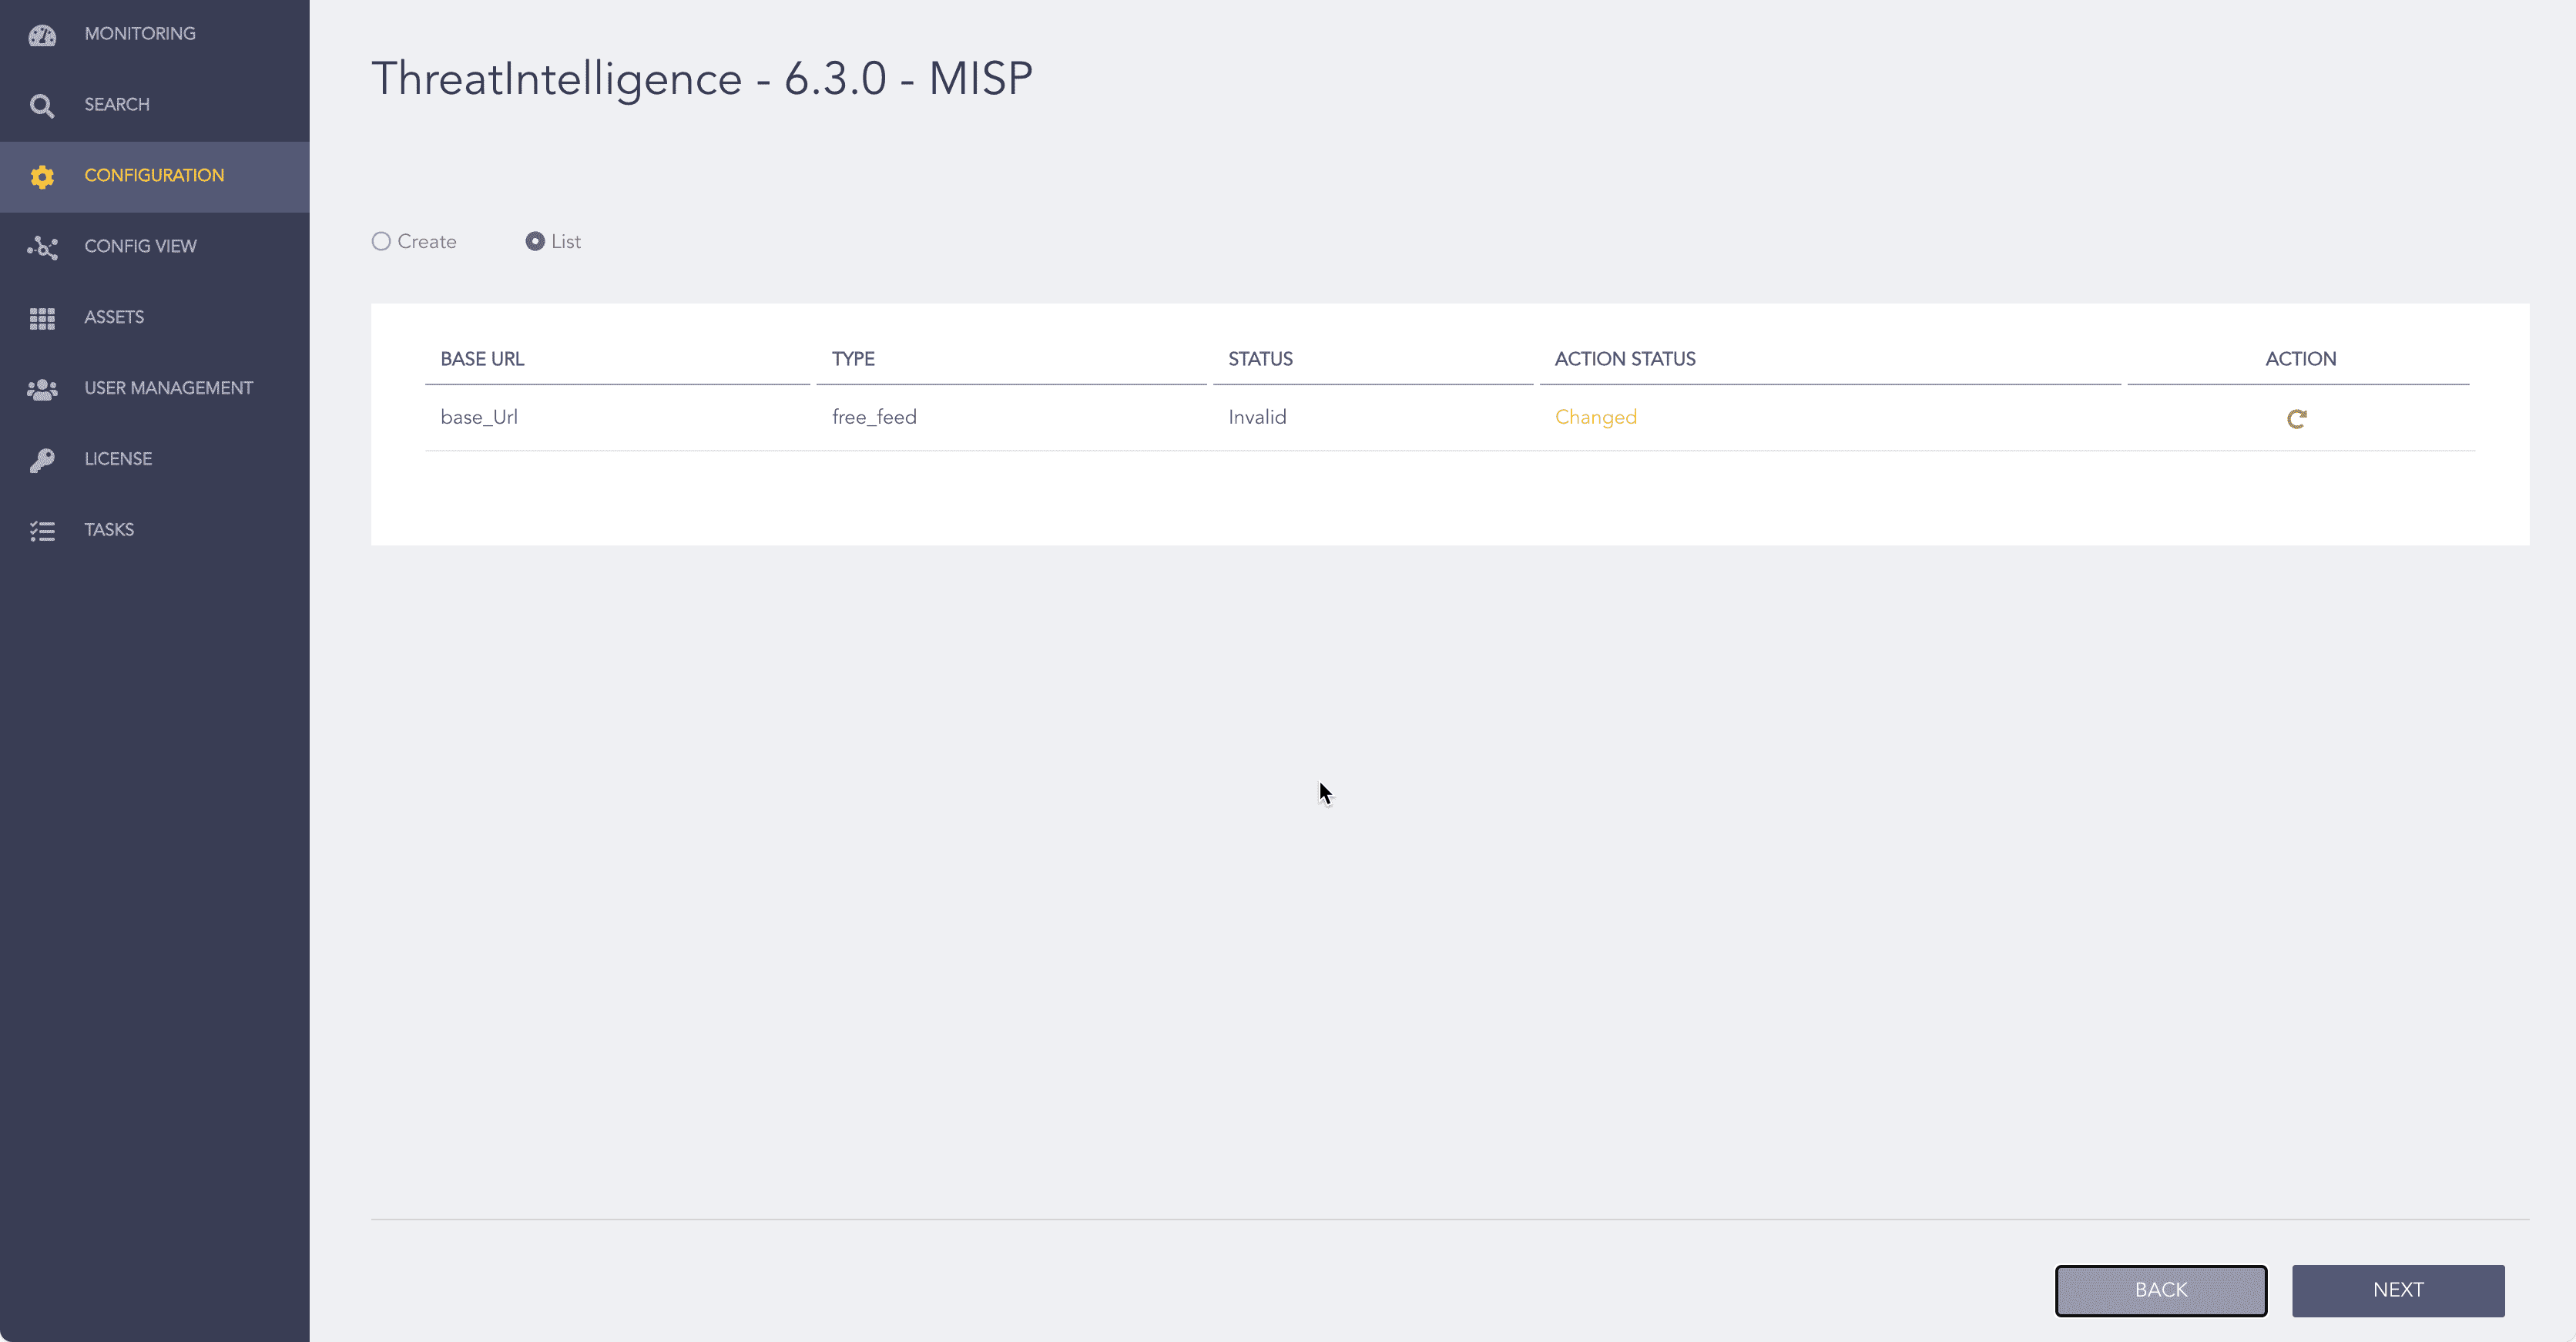Click the Search magnifier icon

pos(42,105)
